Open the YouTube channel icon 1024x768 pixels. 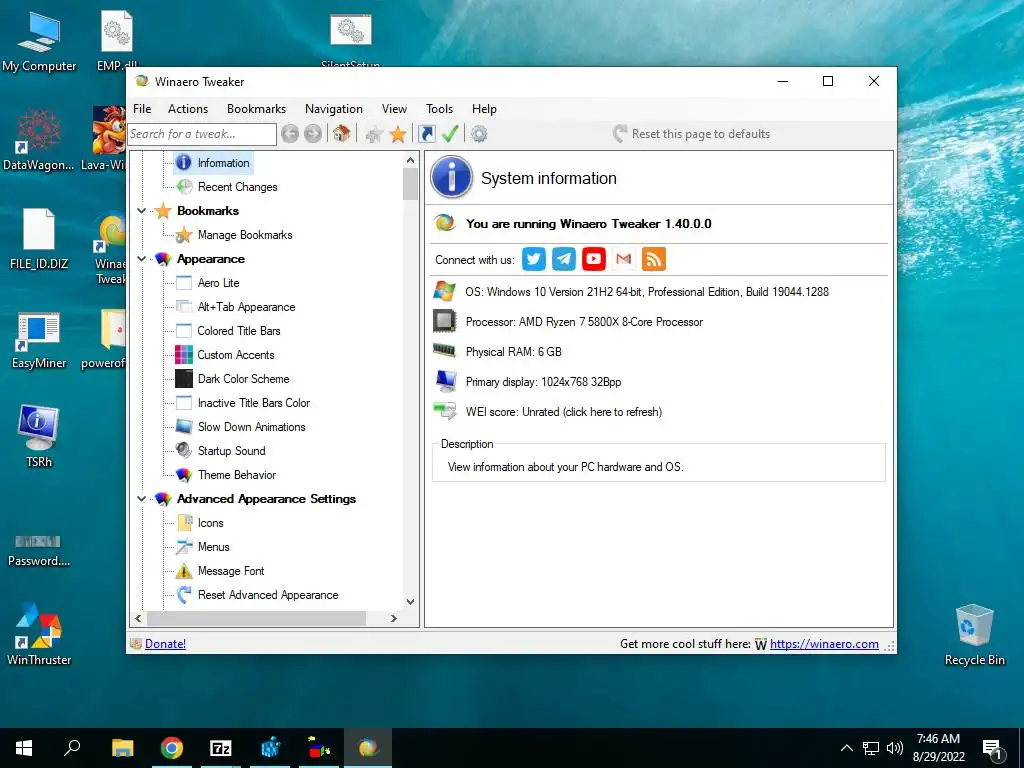point(594,259)
